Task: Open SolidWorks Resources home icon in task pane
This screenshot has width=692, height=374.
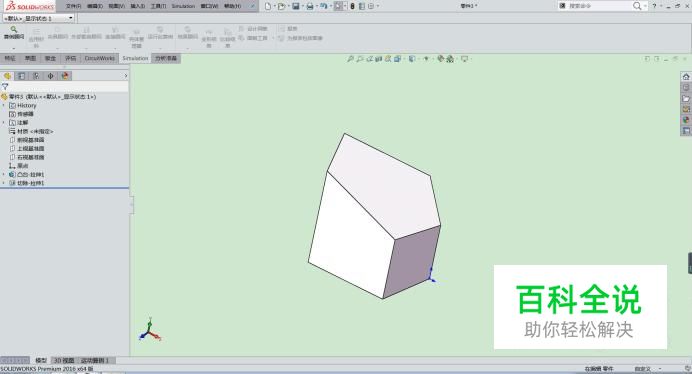Action: tap(686, 77)
